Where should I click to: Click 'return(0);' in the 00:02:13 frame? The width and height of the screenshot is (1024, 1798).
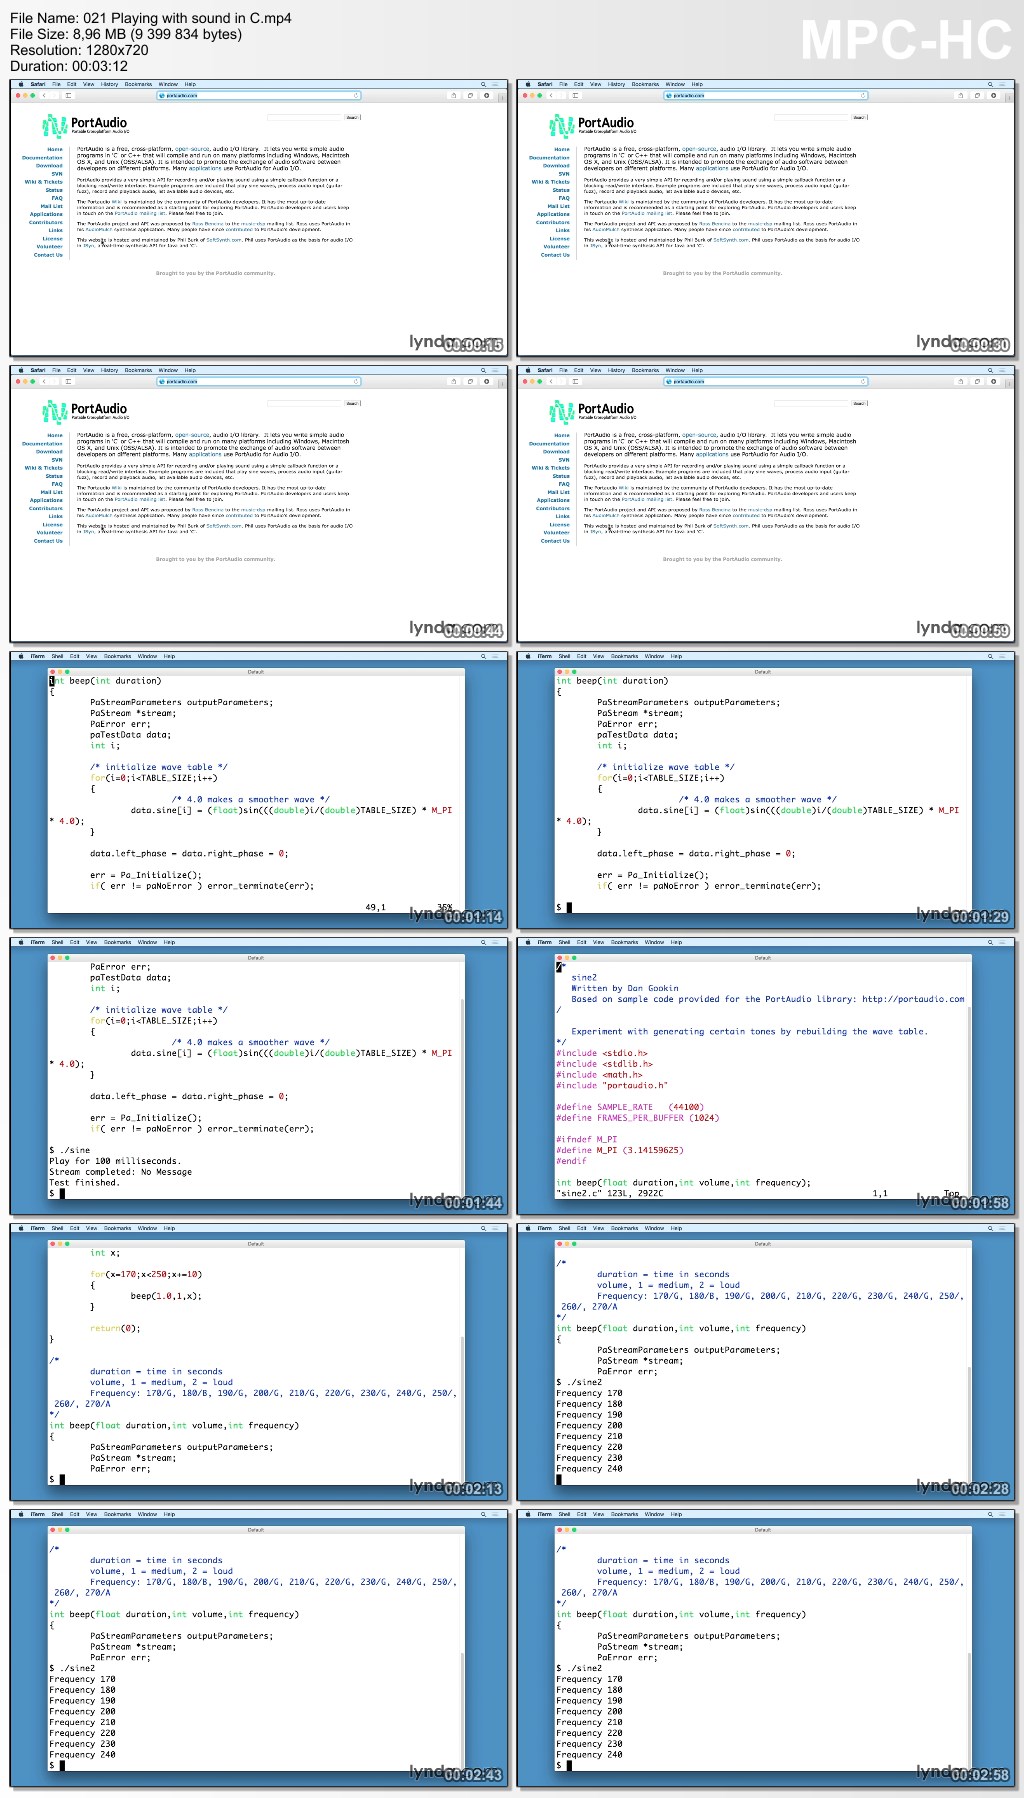115,1328
